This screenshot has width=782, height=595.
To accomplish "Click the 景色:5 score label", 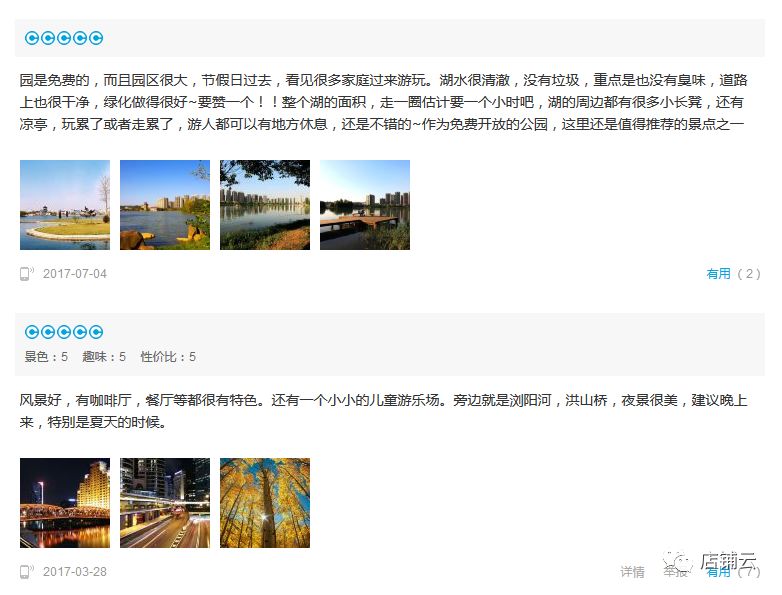I will pyautogui.click(x=46, y=357).
